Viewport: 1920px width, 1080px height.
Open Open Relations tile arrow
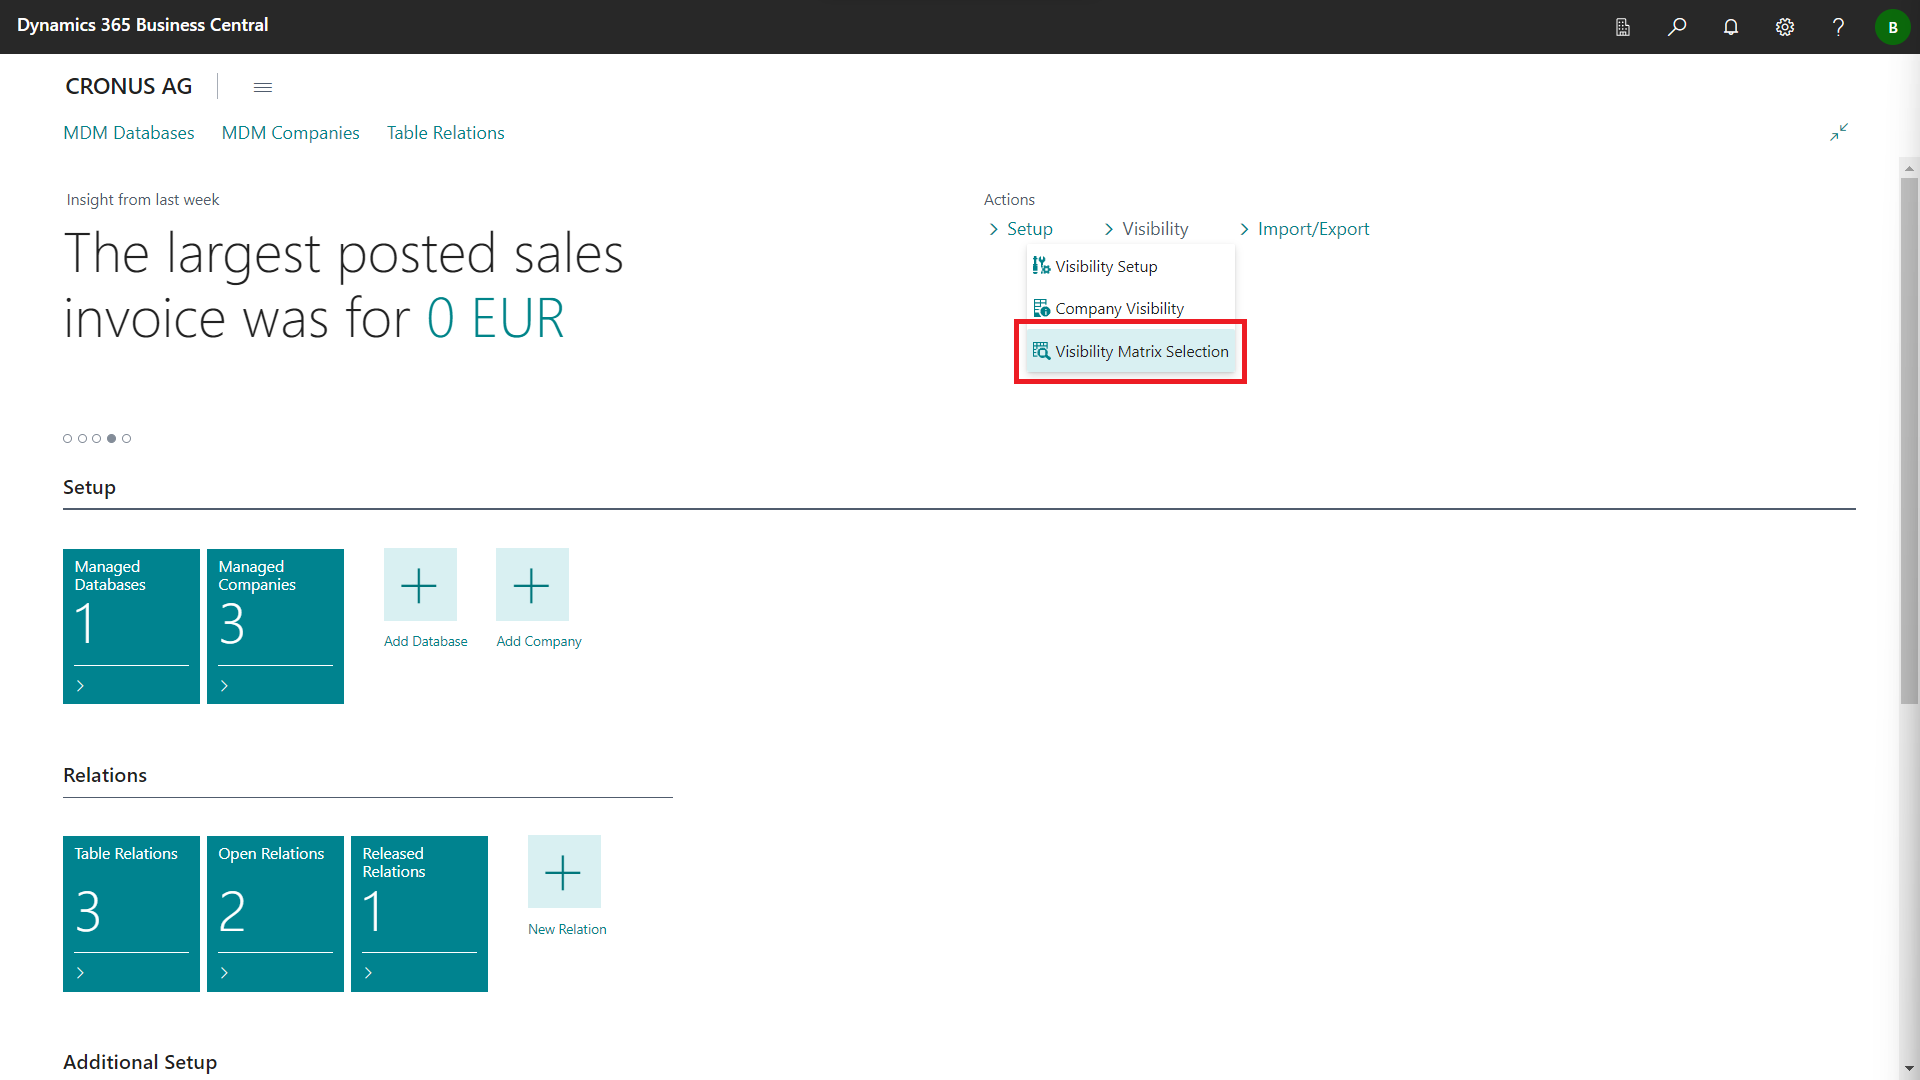225,973
